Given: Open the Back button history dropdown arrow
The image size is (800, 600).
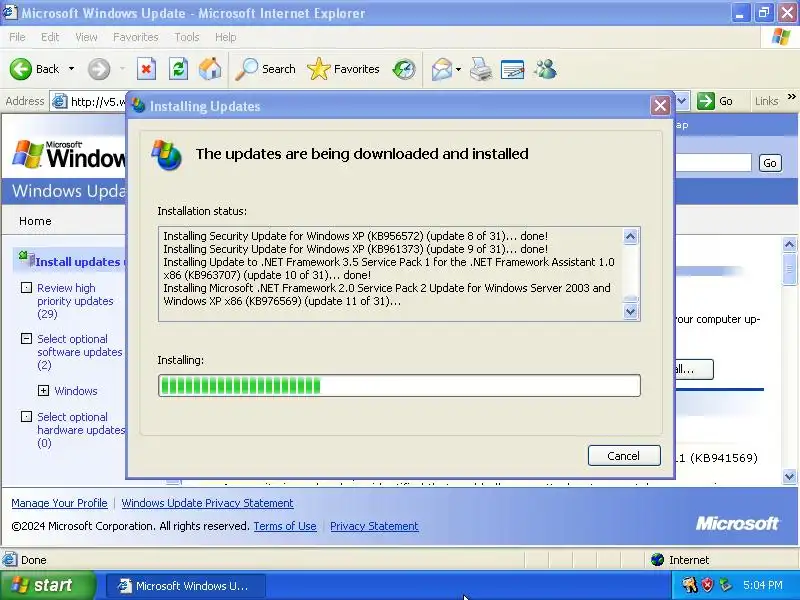Looking at the screenshot, I should click(x=71, y=69).
